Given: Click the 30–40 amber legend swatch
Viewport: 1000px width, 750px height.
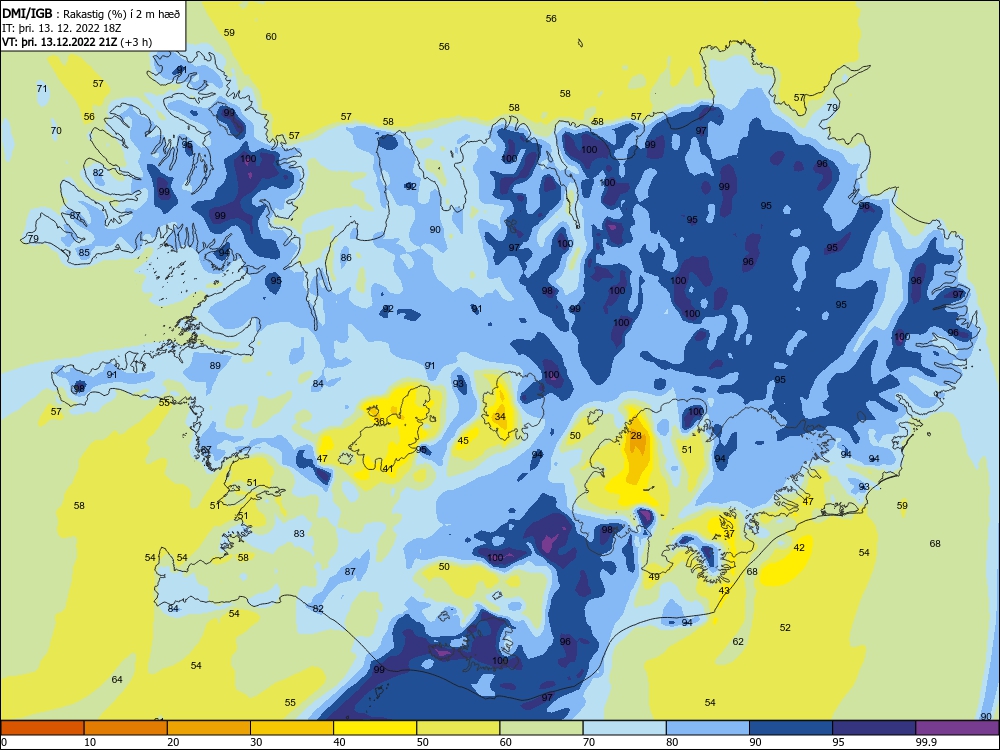Looking at the screenshot, I should click(292, 728).
